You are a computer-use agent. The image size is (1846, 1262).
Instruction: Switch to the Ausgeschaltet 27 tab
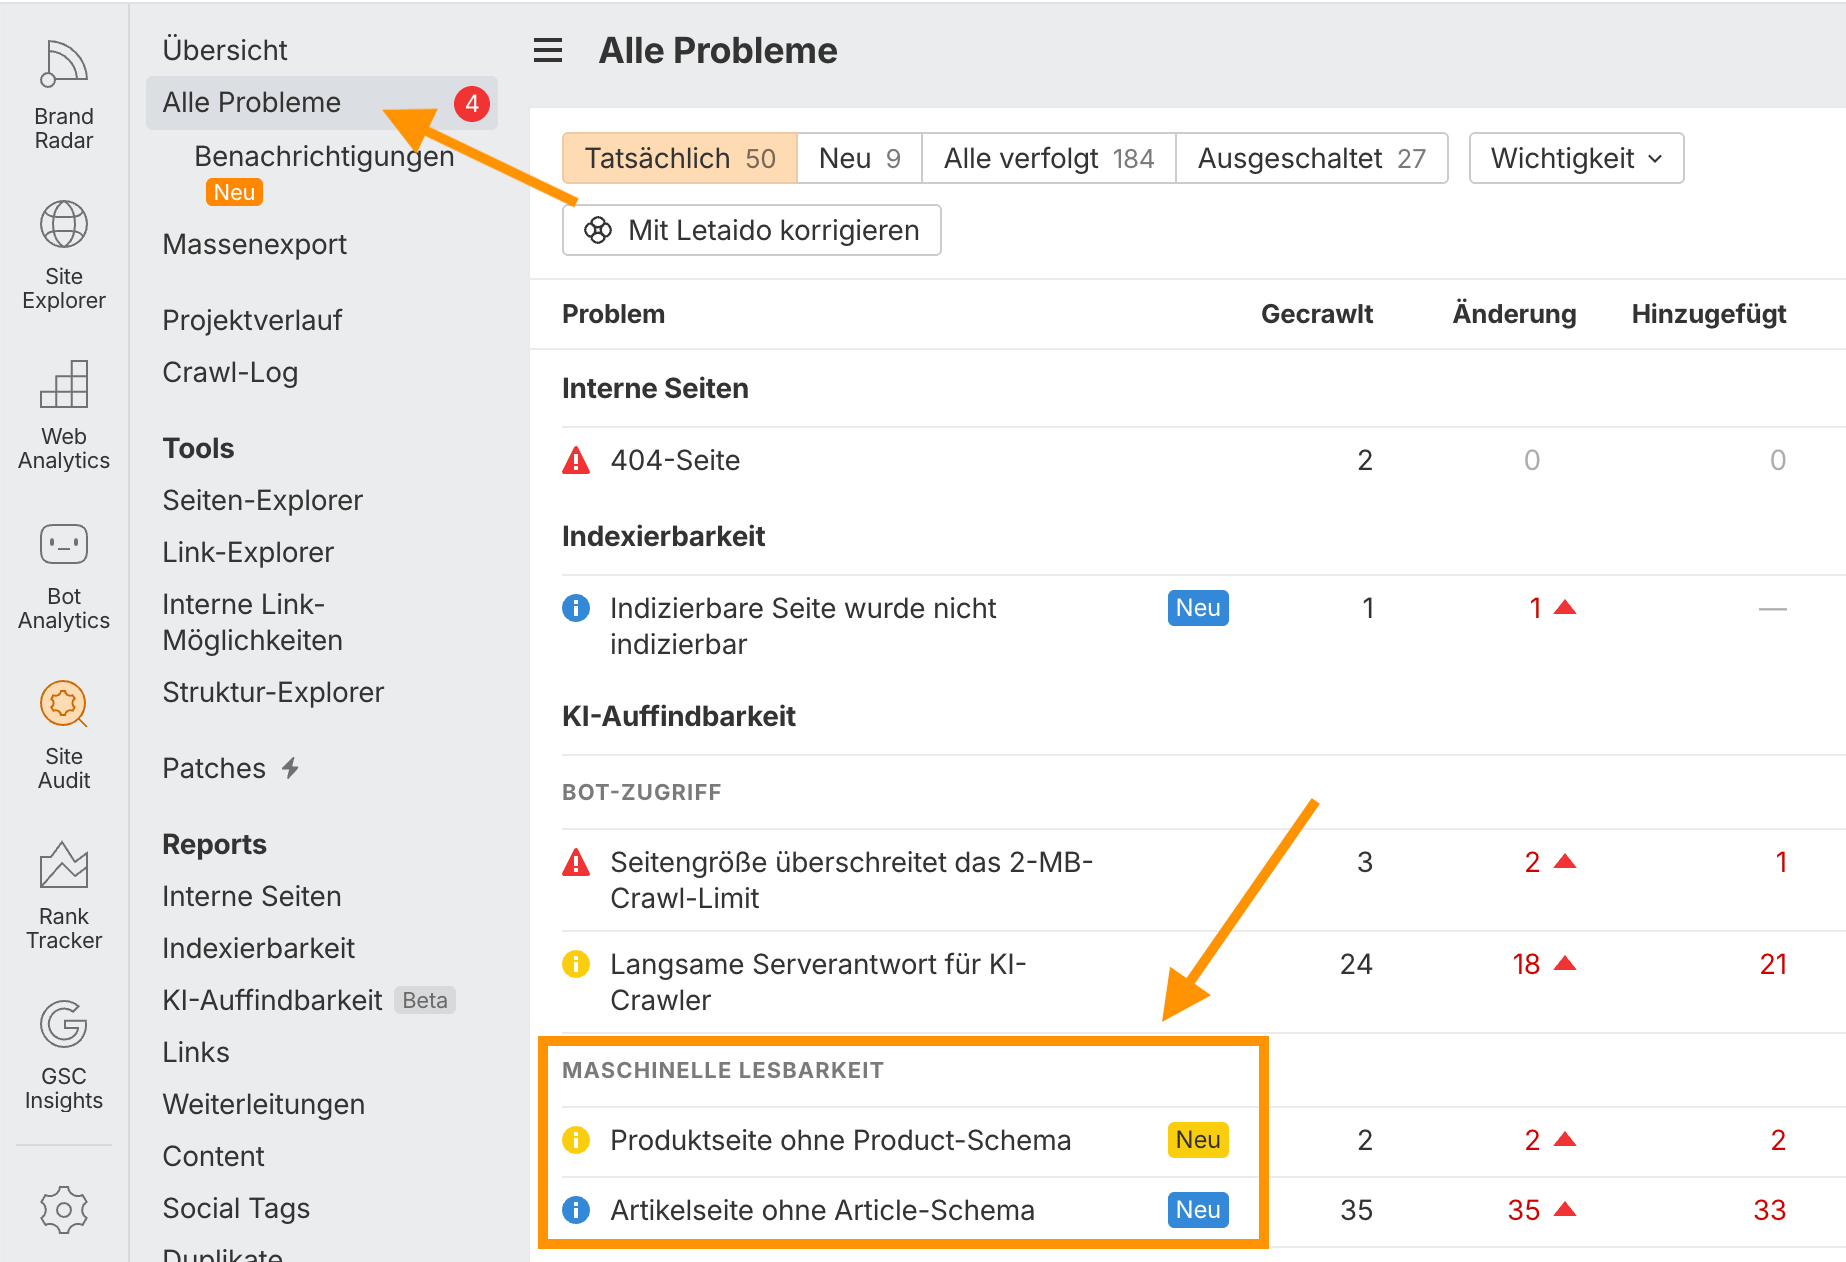(x=1312, y=158)
